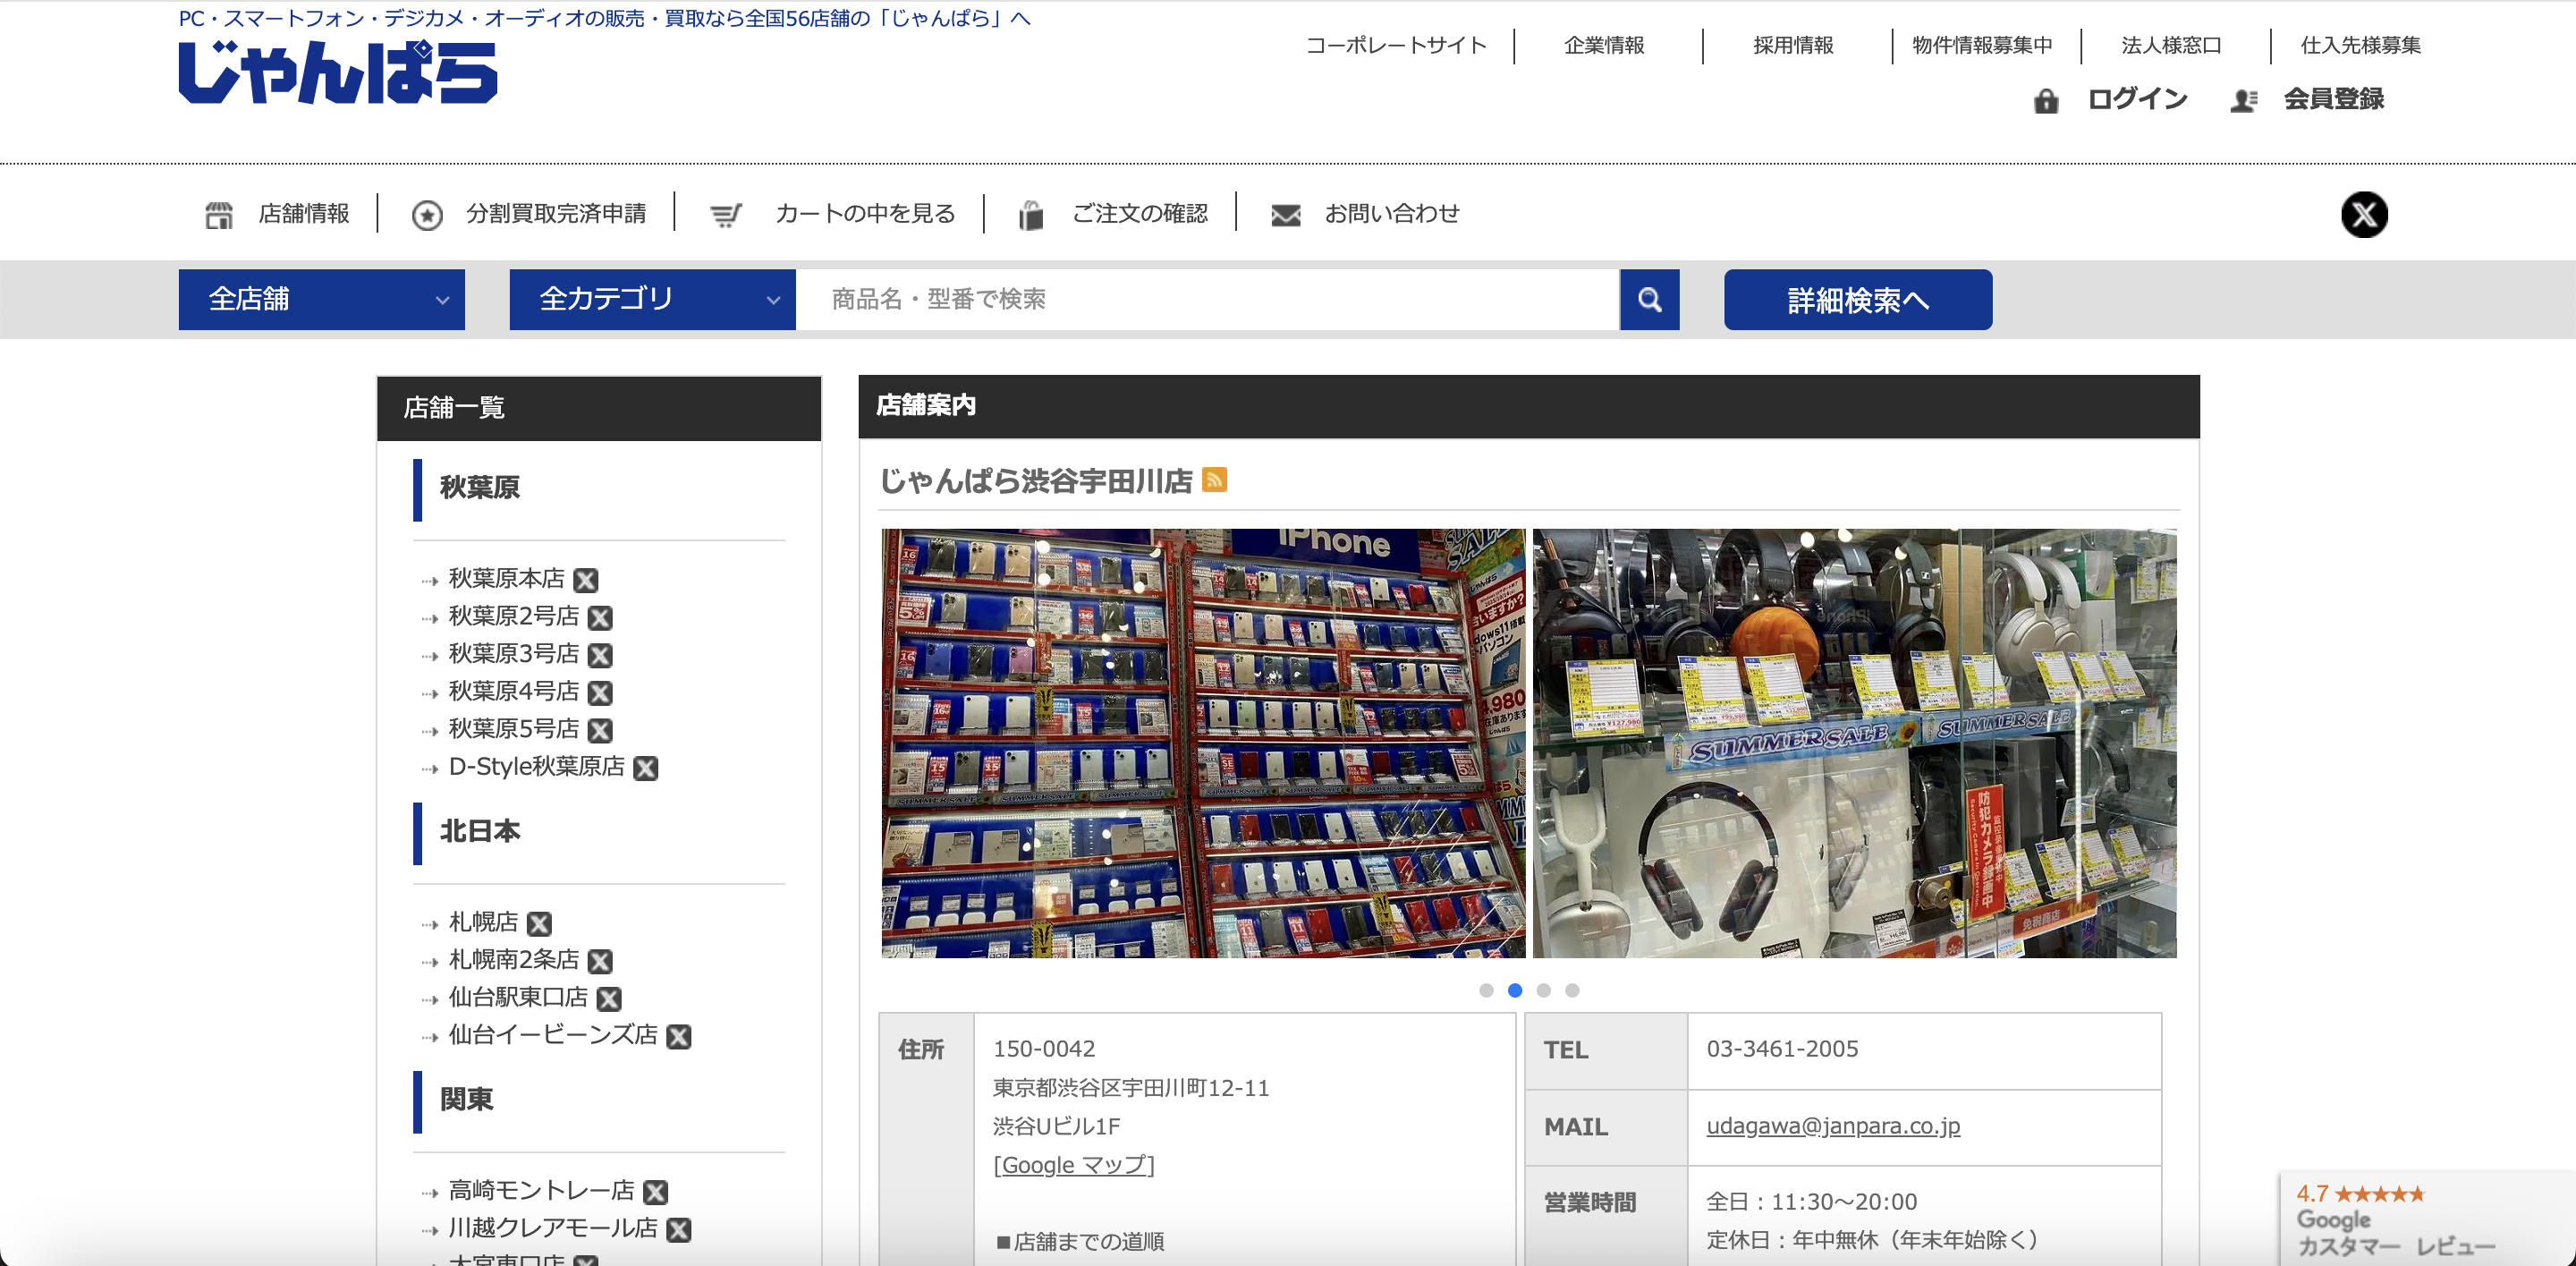Click the X icon next to 秋葉原5号店
2576x1266 pixels.
[x=600, y=731]
